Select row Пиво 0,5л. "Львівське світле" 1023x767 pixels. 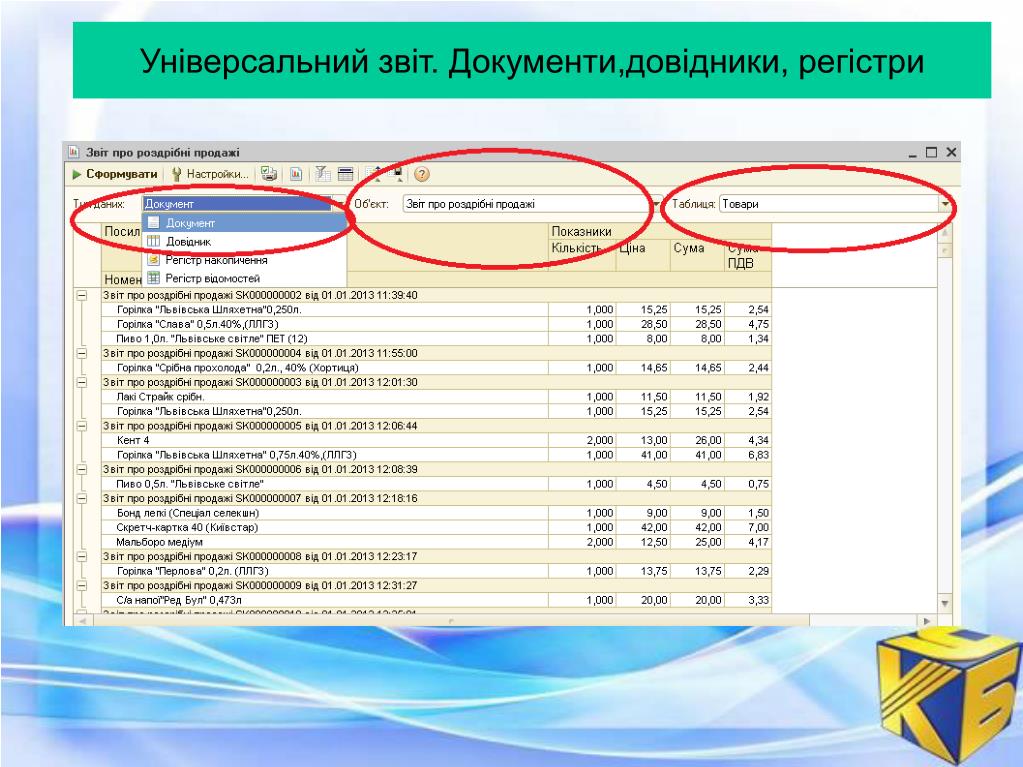tap(436, 484)
